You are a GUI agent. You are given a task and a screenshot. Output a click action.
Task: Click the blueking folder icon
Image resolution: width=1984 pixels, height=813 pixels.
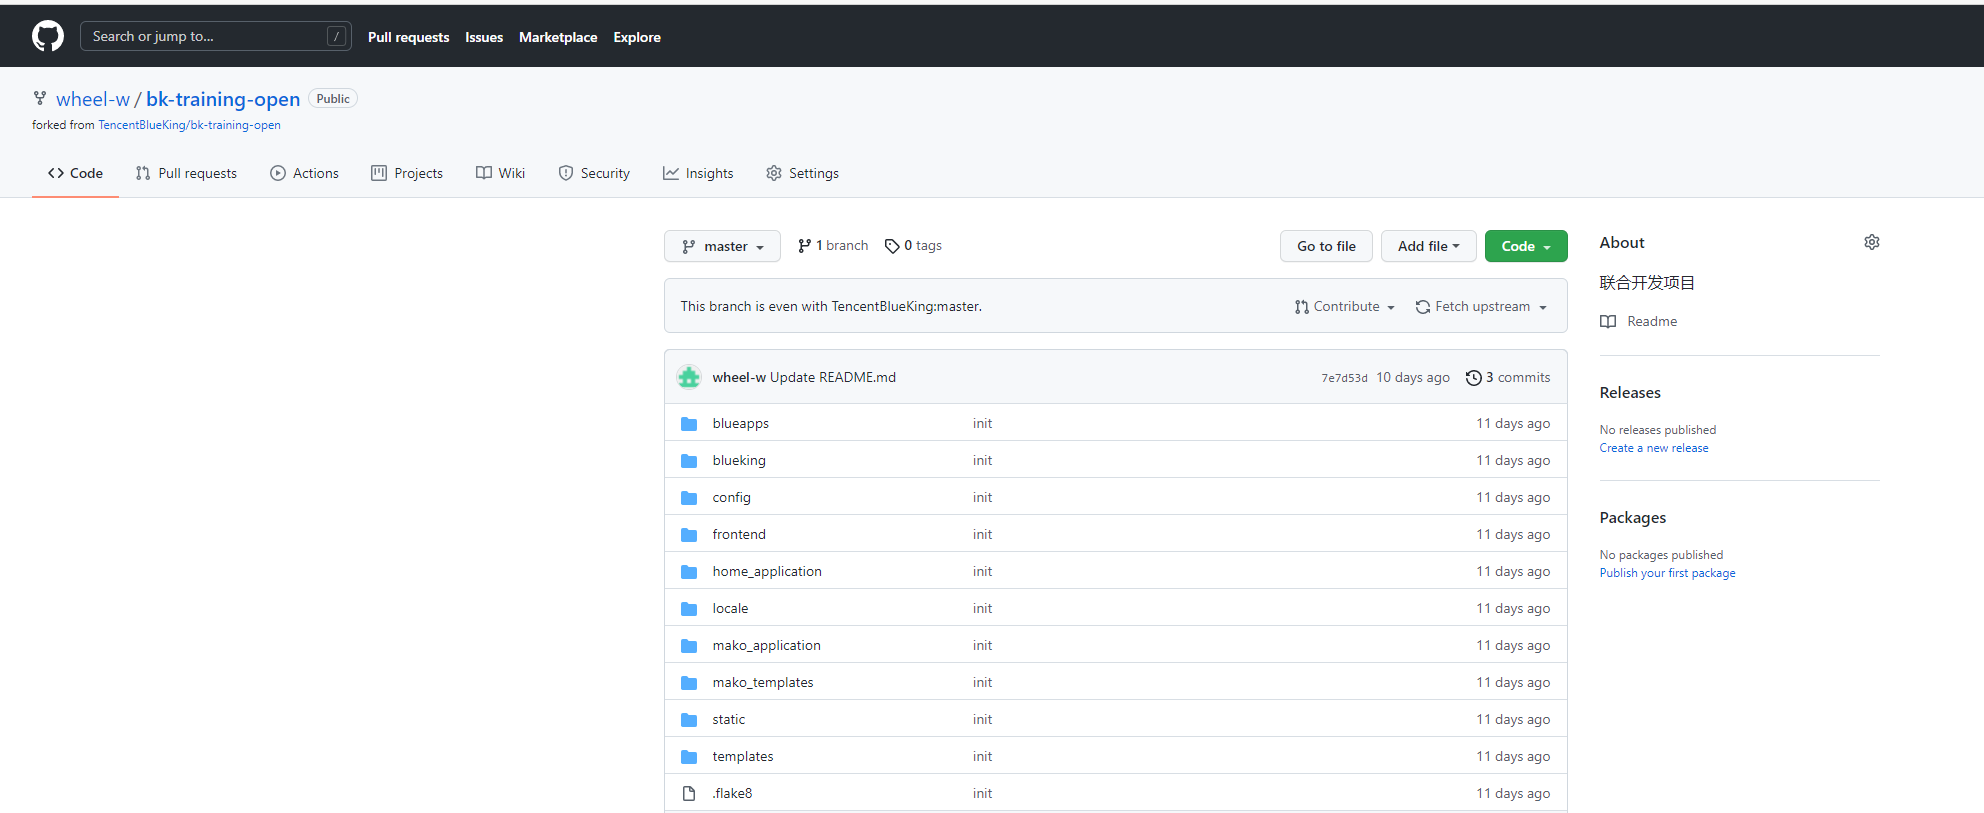point(689,461)
